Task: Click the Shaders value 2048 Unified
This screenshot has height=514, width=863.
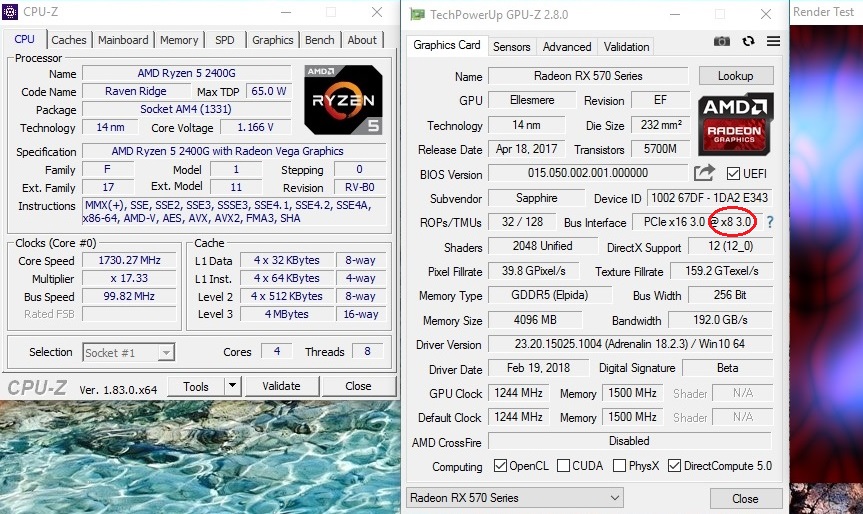Action: [x=543, y=246]
